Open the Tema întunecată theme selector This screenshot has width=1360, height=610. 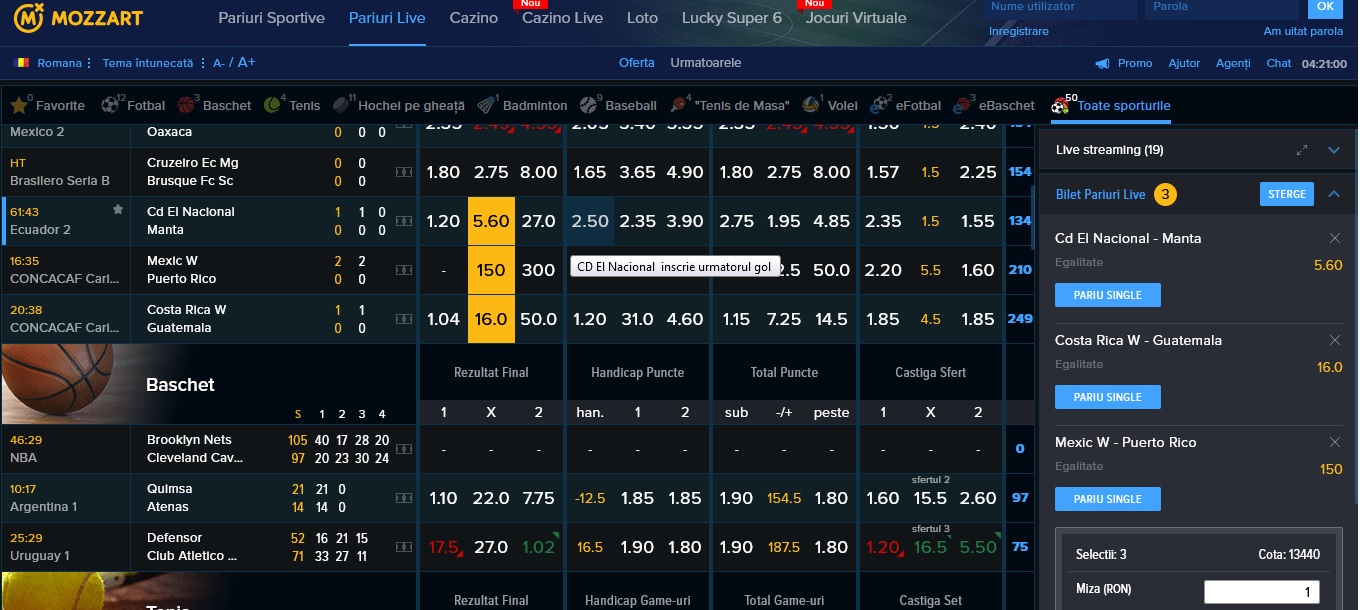point(152,63)
